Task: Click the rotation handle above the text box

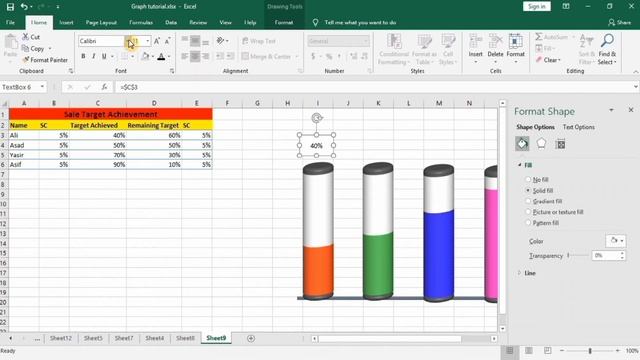Action: pyautogui.click(x=317, y=118)
